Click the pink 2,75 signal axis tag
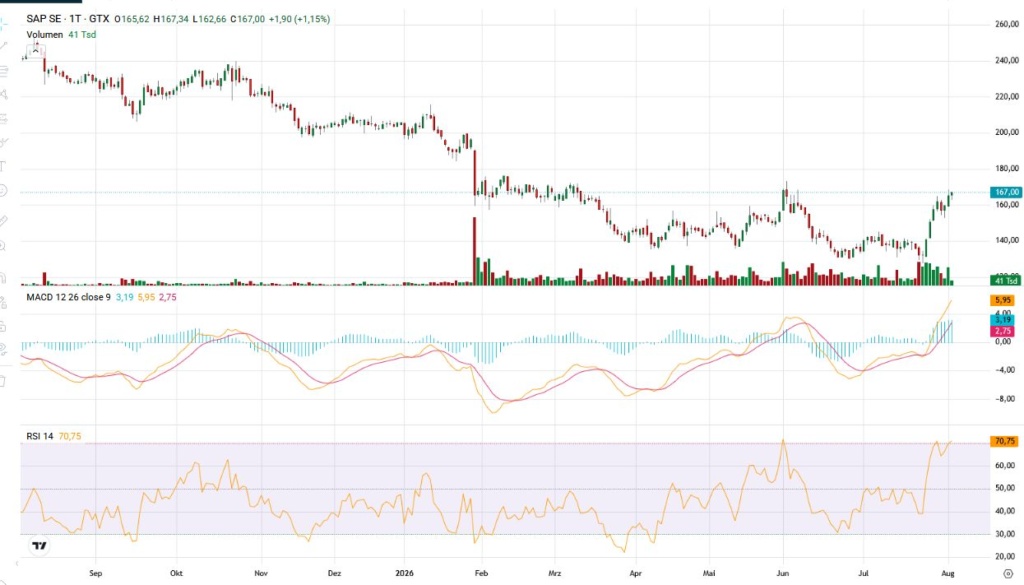The width and height of the screenshot is (1024, 585). [1002, 332]
